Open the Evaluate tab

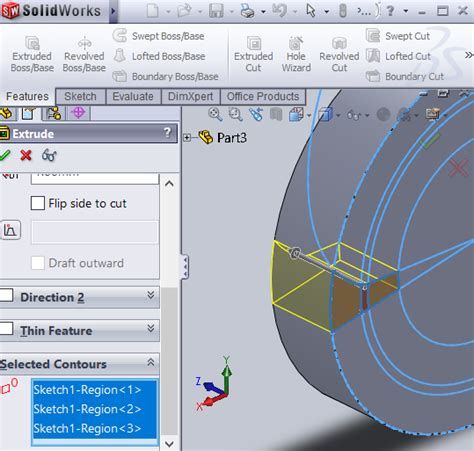pos(133,97)
